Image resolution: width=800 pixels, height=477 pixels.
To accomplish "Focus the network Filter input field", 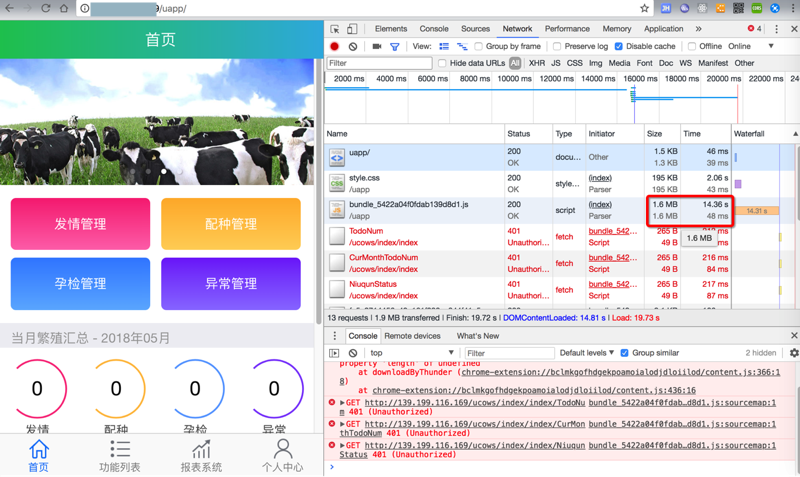I will point(379,63).
